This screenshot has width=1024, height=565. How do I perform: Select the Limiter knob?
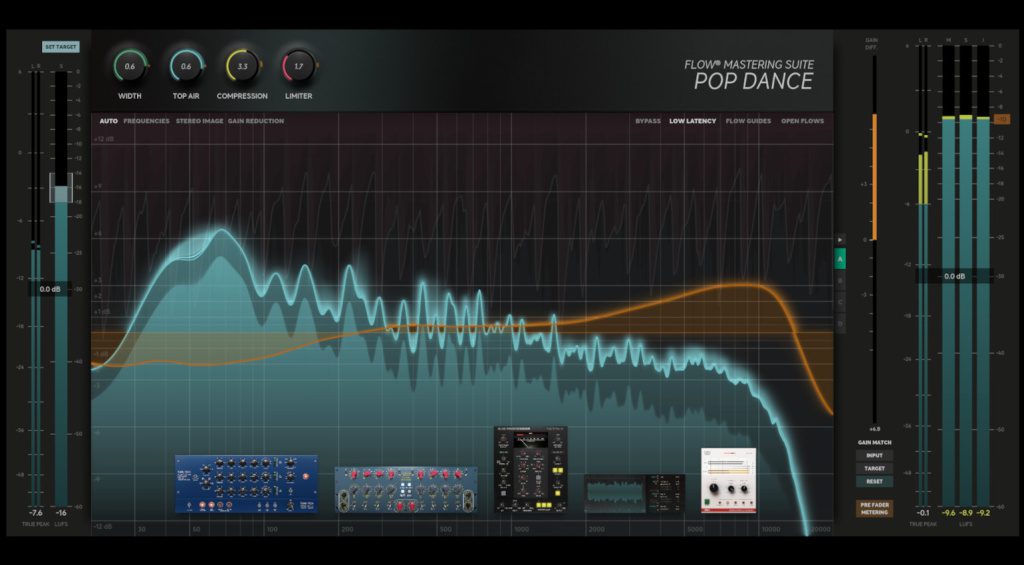point(298,67)
